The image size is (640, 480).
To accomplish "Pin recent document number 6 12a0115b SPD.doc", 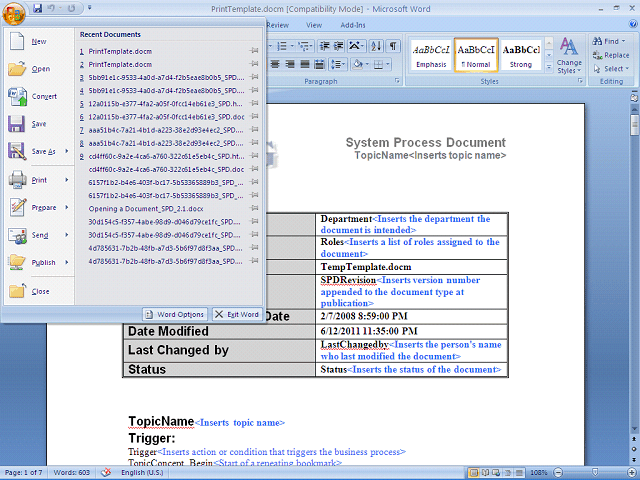I will pyautogui.click(x=254, y=116).
